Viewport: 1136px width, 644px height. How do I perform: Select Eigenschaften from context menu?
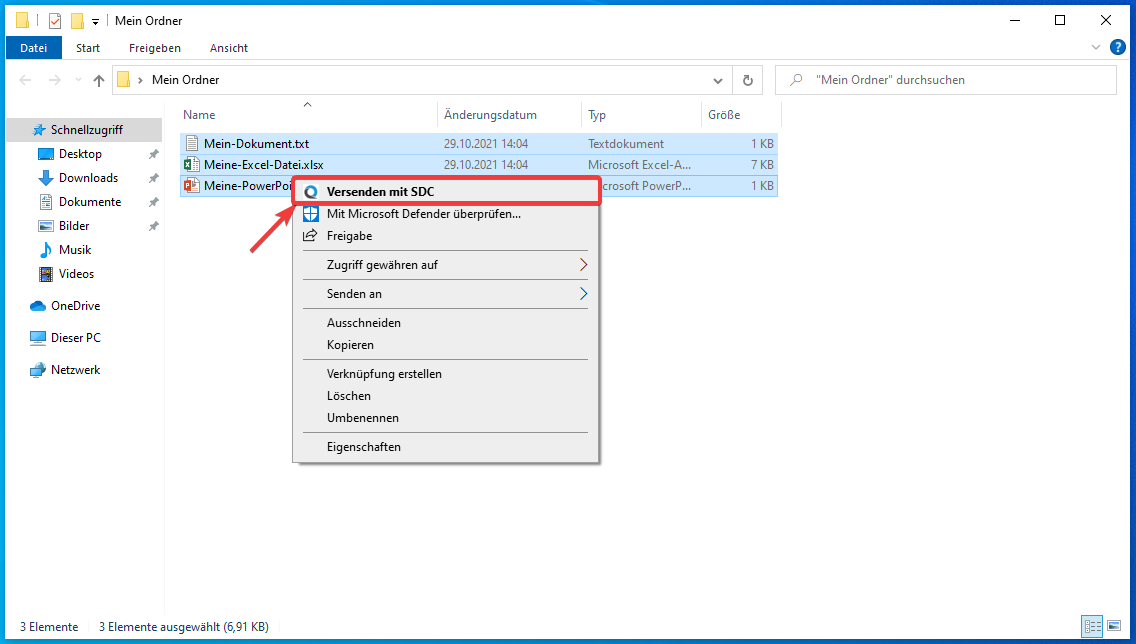pyautogui.click(x=364, y=447)
